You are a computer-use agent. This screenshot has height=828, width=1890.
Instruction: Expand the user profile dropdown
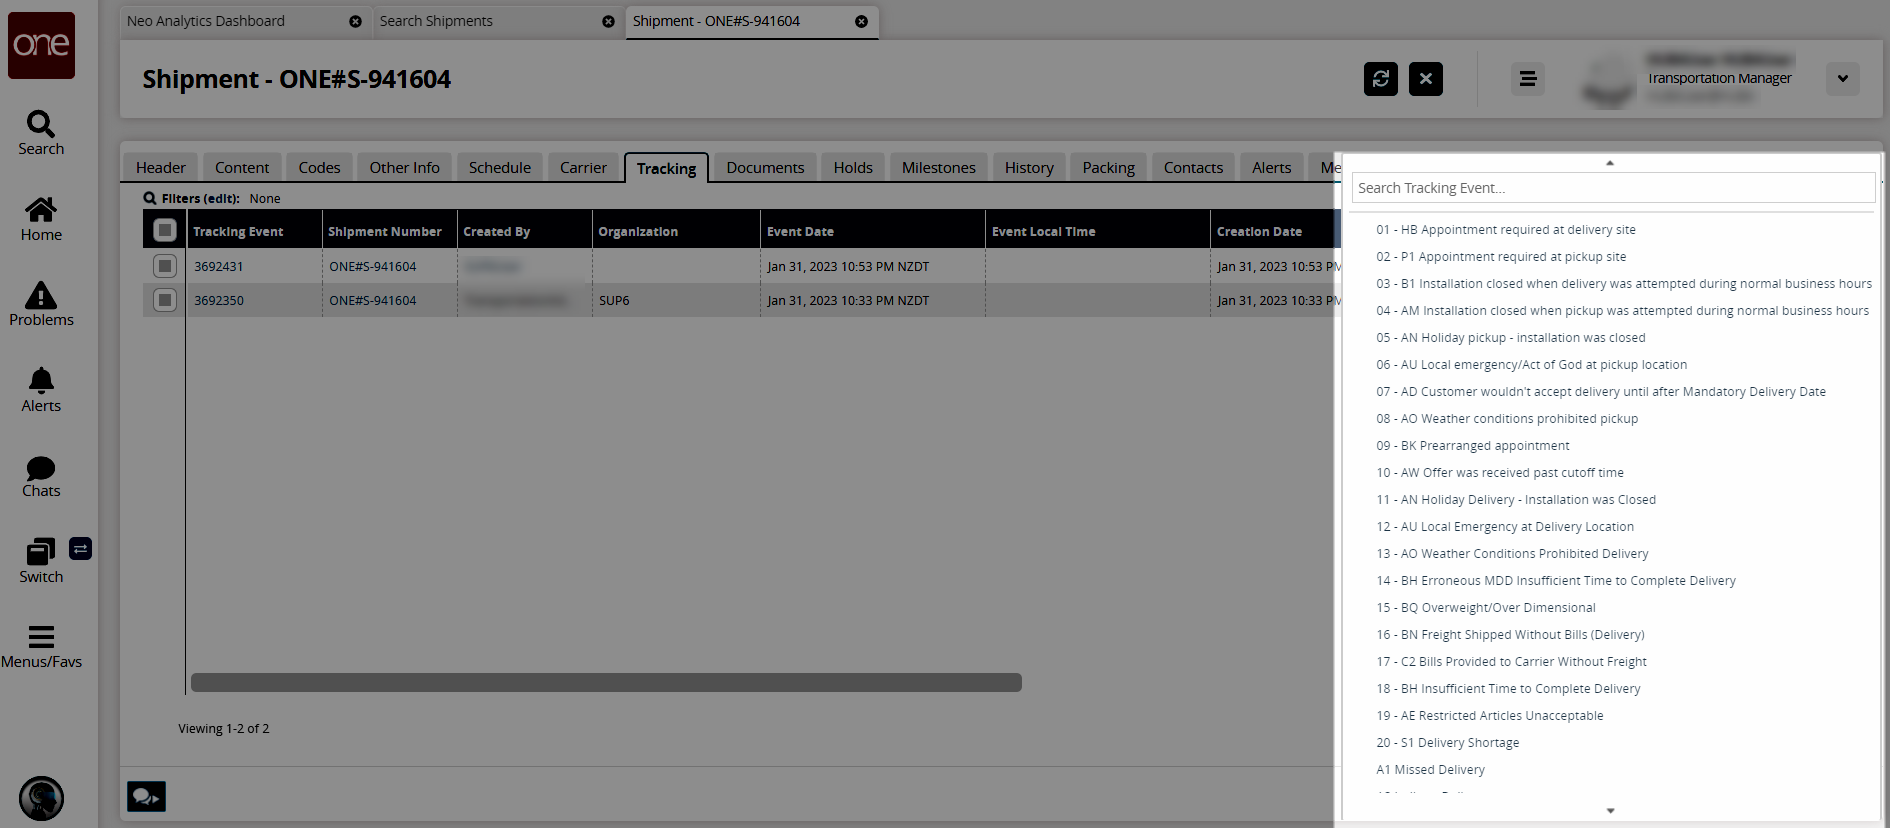pos(1842,79)
